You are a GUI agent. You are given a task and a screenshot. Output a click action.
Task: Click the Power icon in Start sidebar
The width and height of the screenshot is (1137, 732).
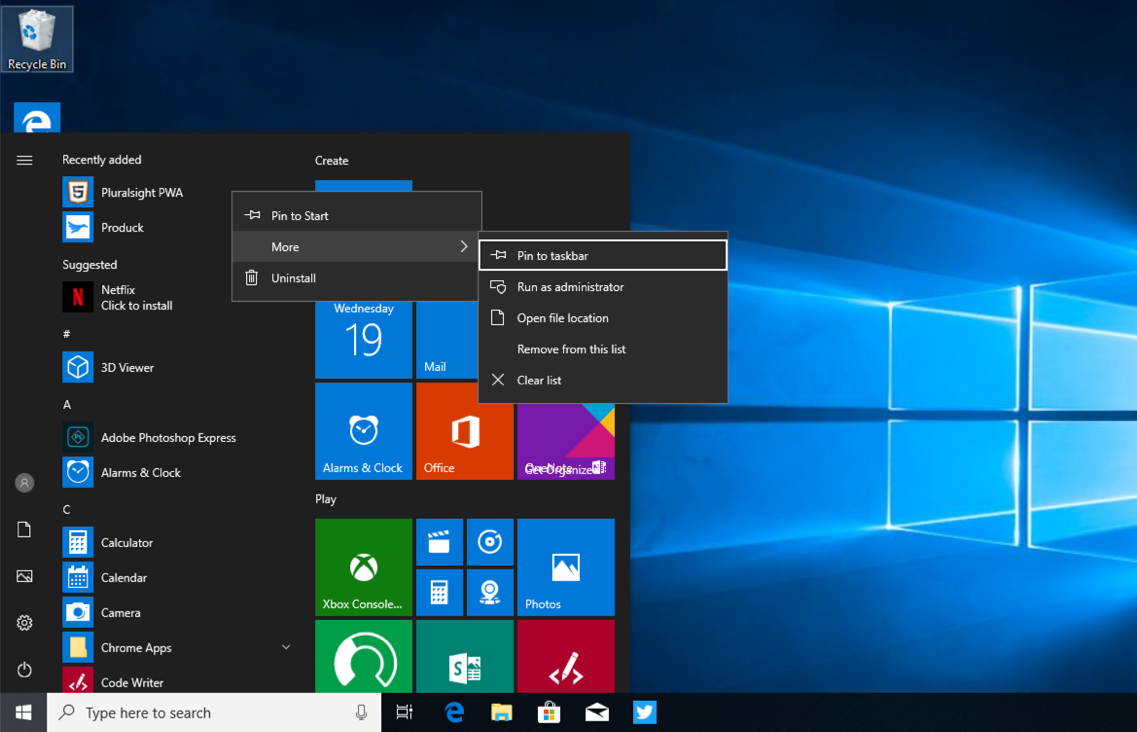point(25,670)
